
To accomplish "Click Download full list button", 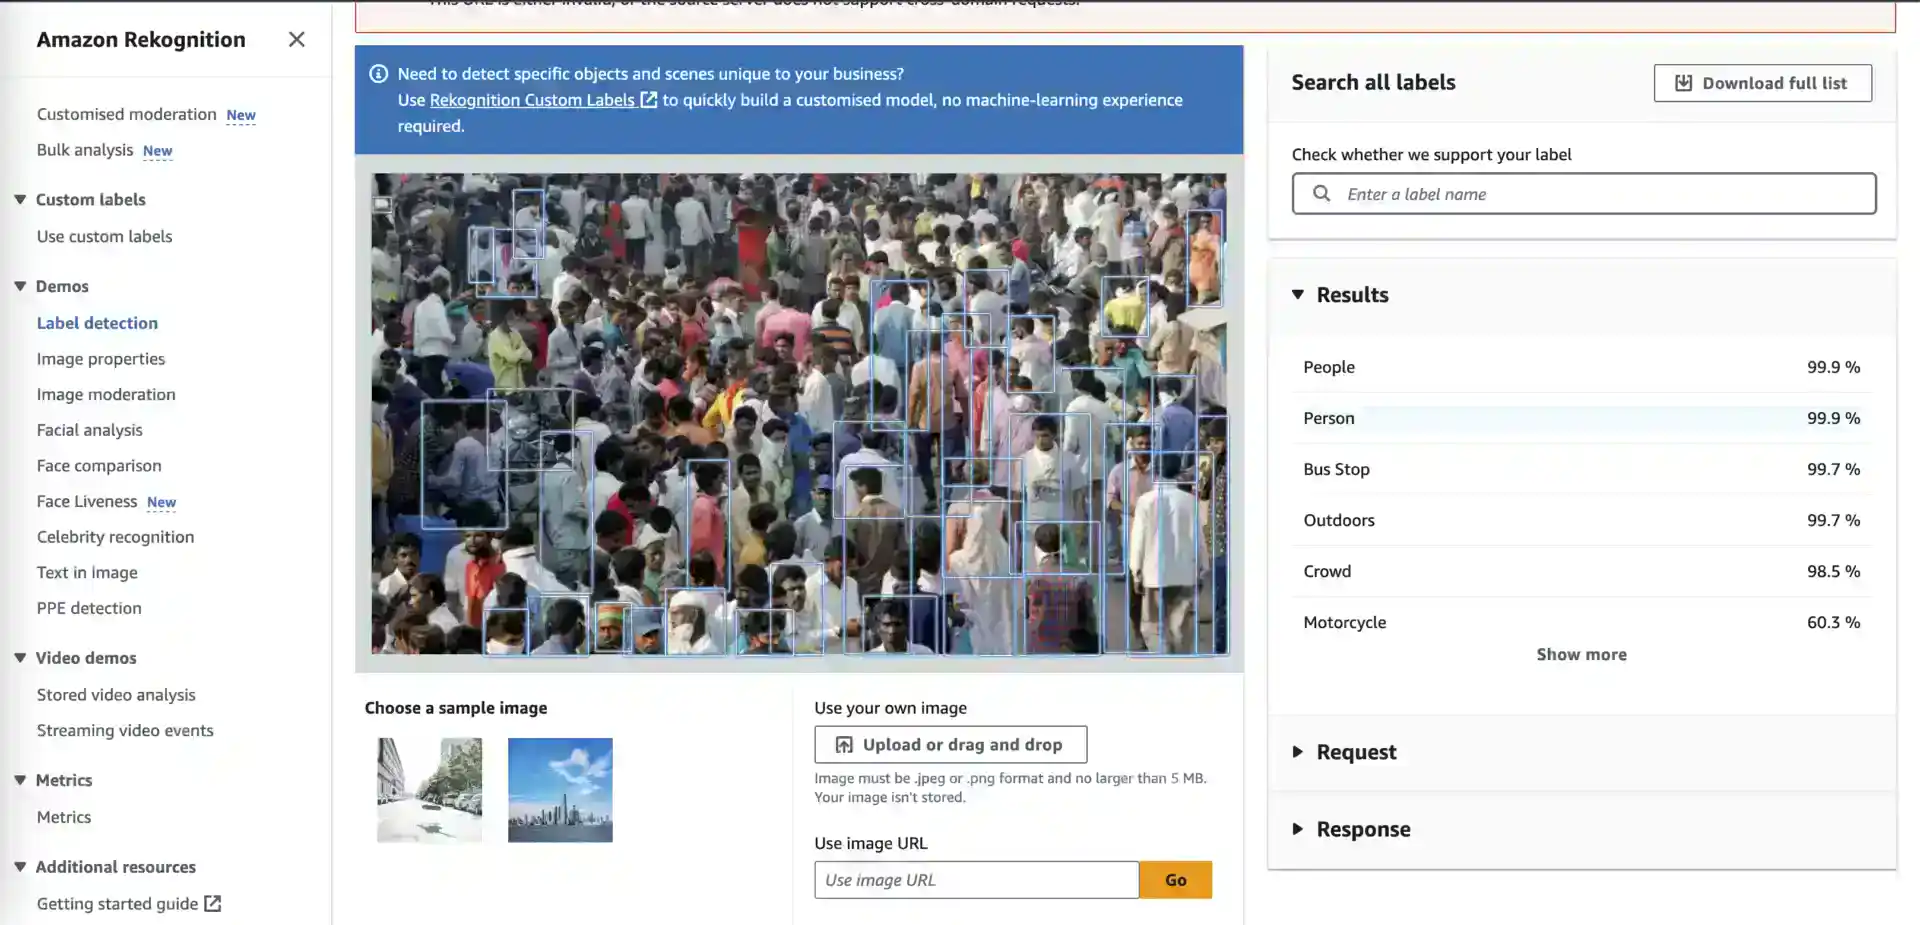I will click(x=1762, y=83).
